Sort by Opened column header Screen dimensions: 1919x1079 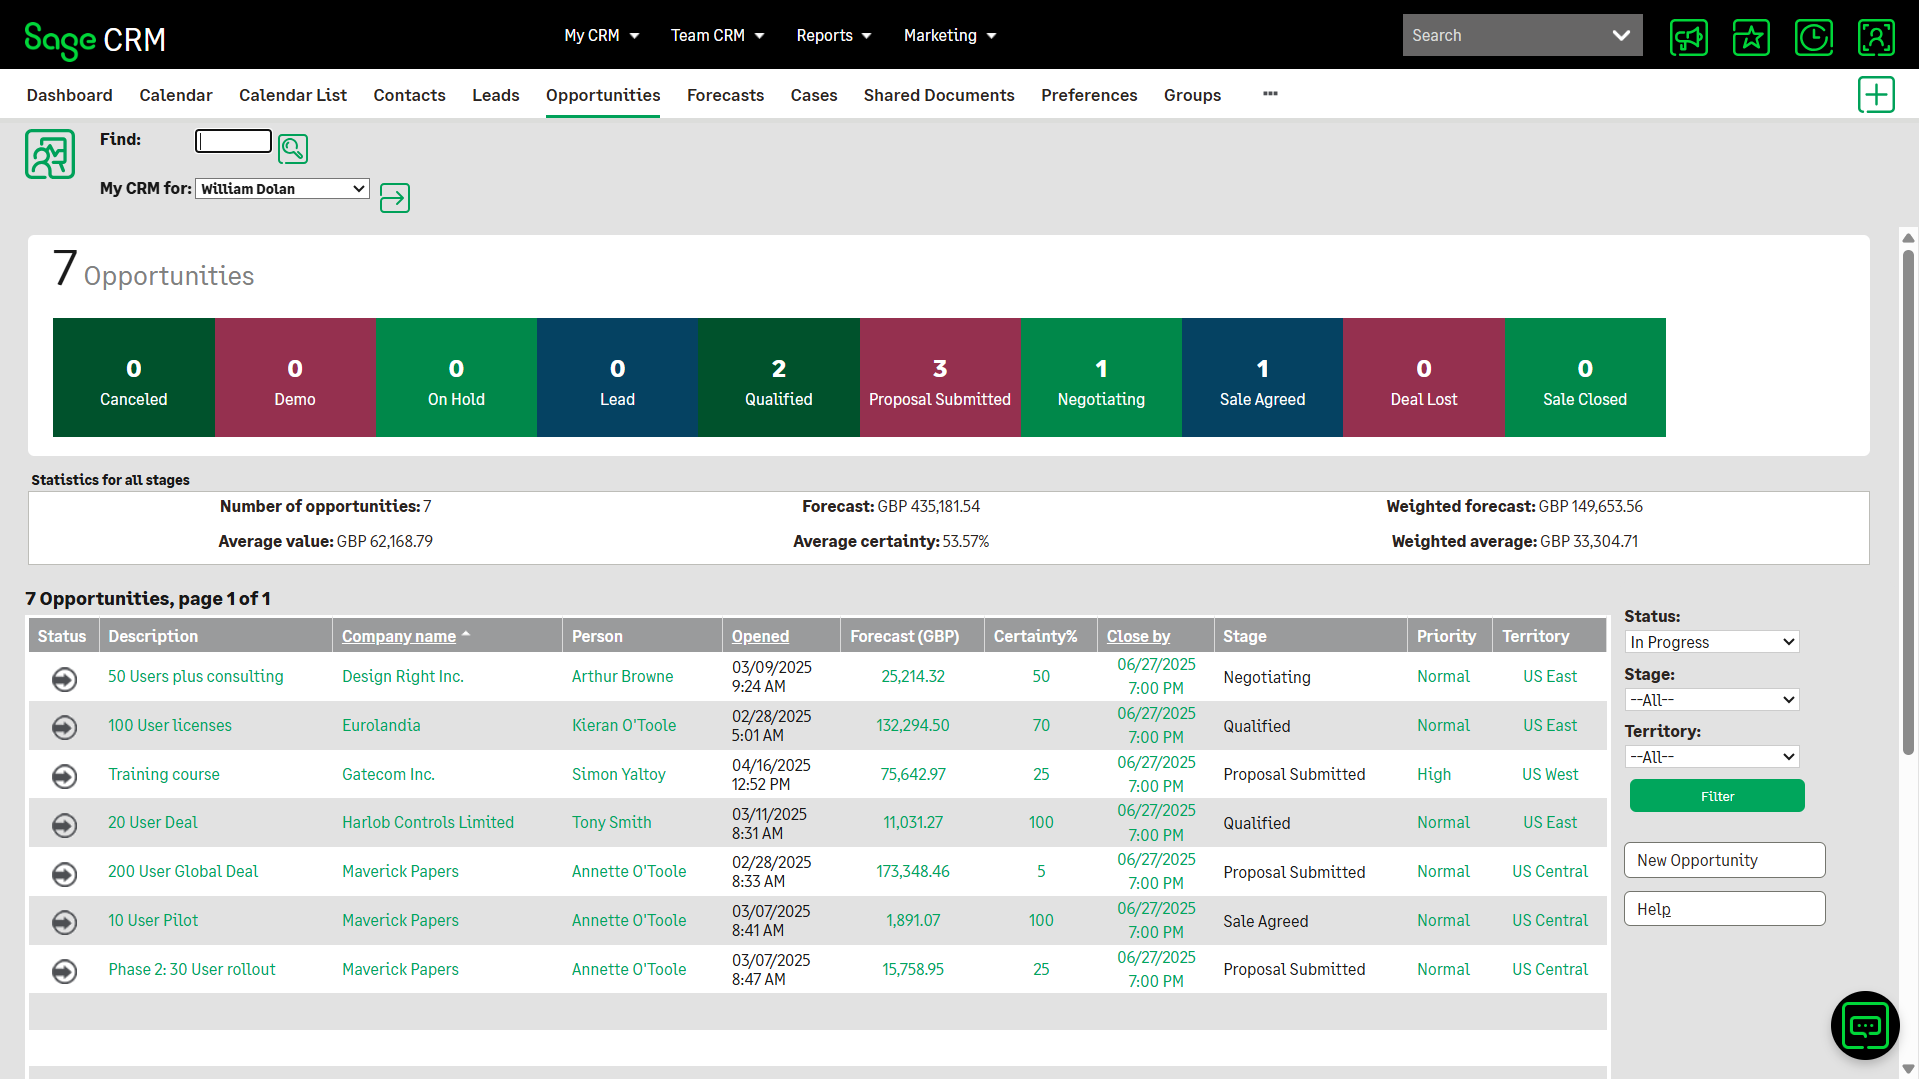tap(760, 636)
